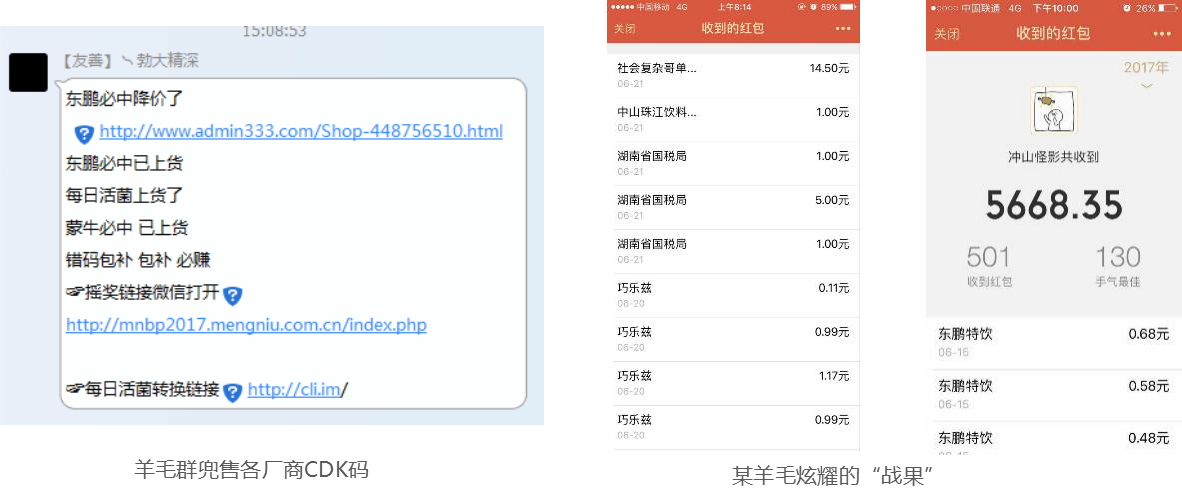The height and width of the screenshot is (496, 1182).
Task: Click message line 东鹏必中已上货
Action: 124,164
